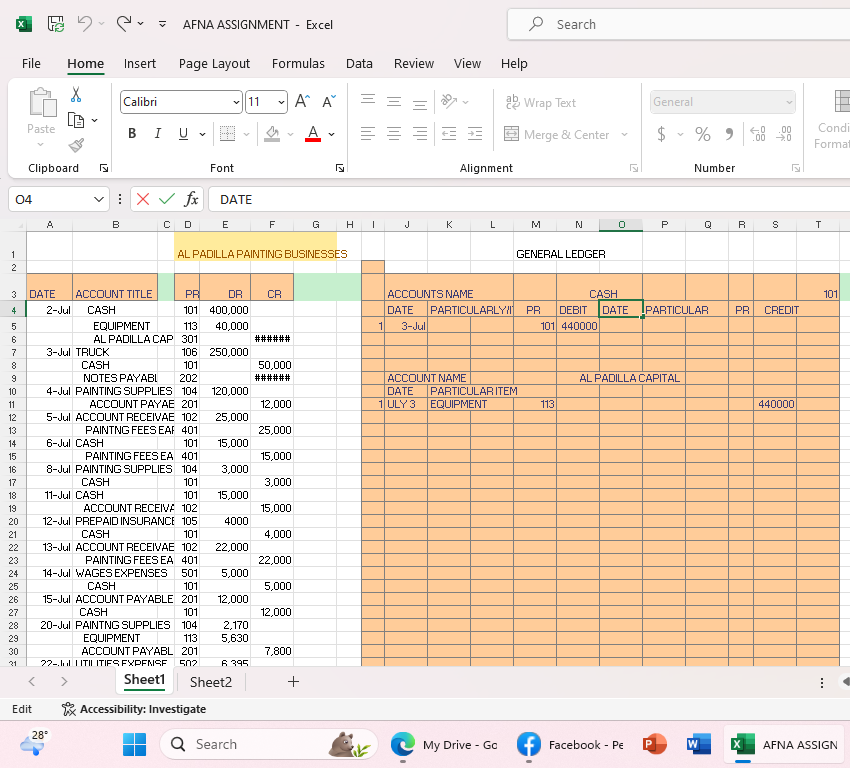This screenshot has height=768, width=850.
Task: Open Microsoft Edge on the taskbar
Action: [403, 744]
